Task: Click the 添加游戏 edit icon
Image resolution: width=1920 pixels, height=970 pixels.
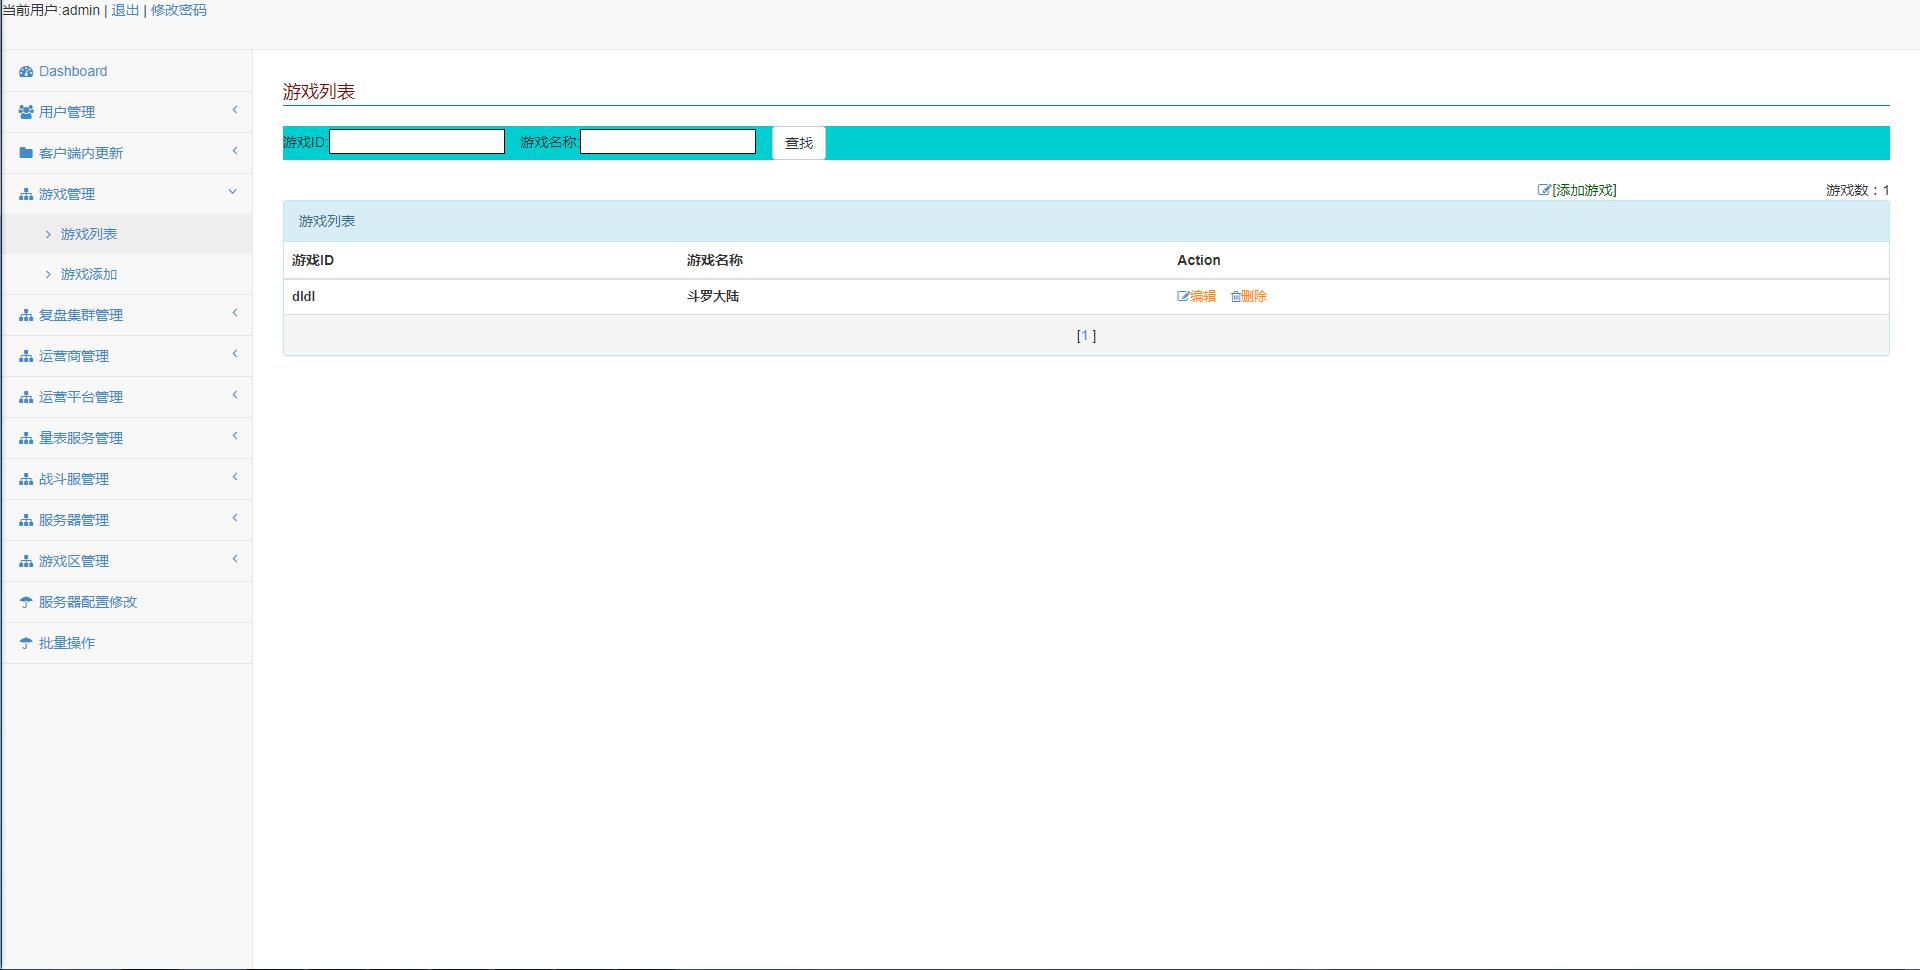Action: point(1544,190)
